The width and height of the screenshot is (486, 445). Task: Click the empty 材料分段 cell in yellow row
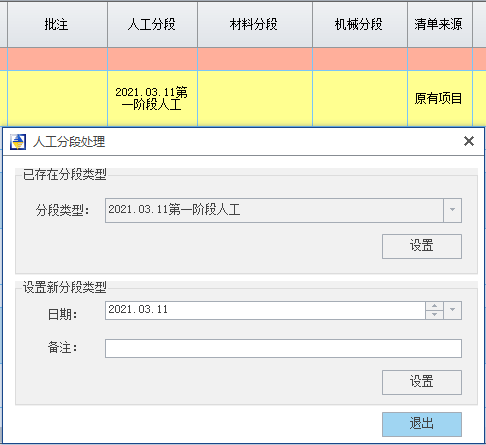tap(255, 98)
